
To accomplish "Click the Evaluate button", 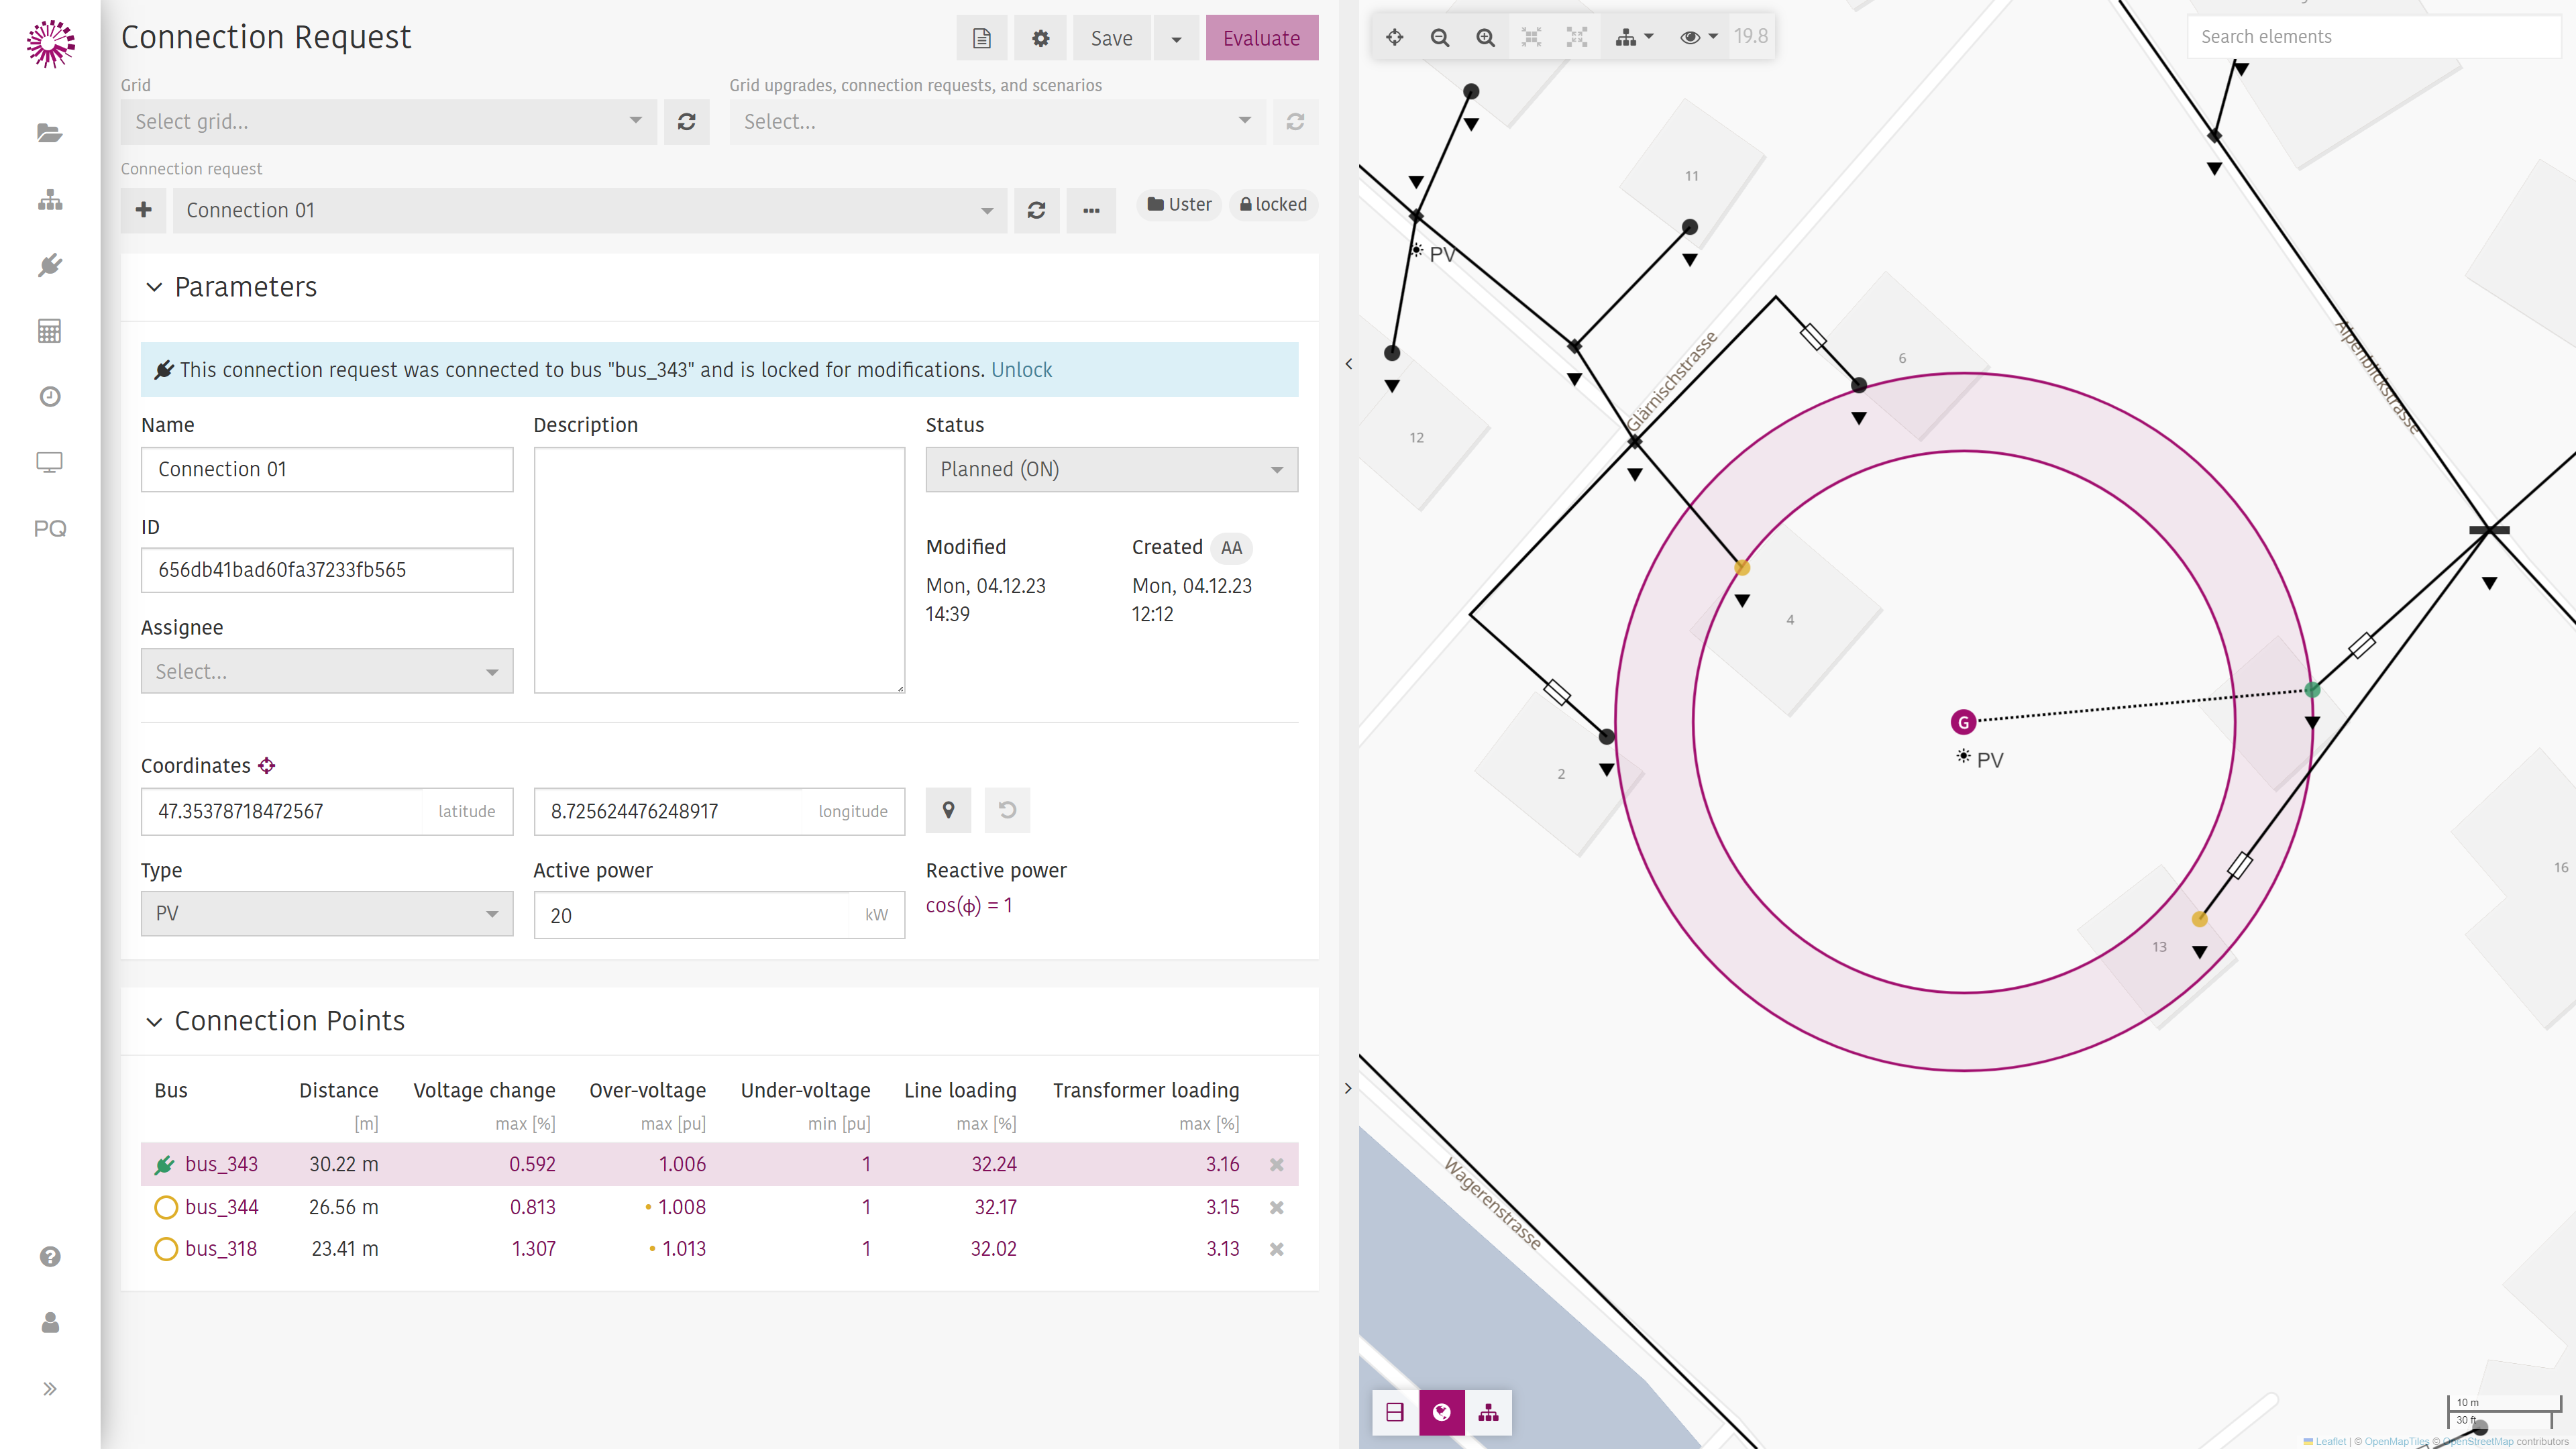I will pos(1262,38).
